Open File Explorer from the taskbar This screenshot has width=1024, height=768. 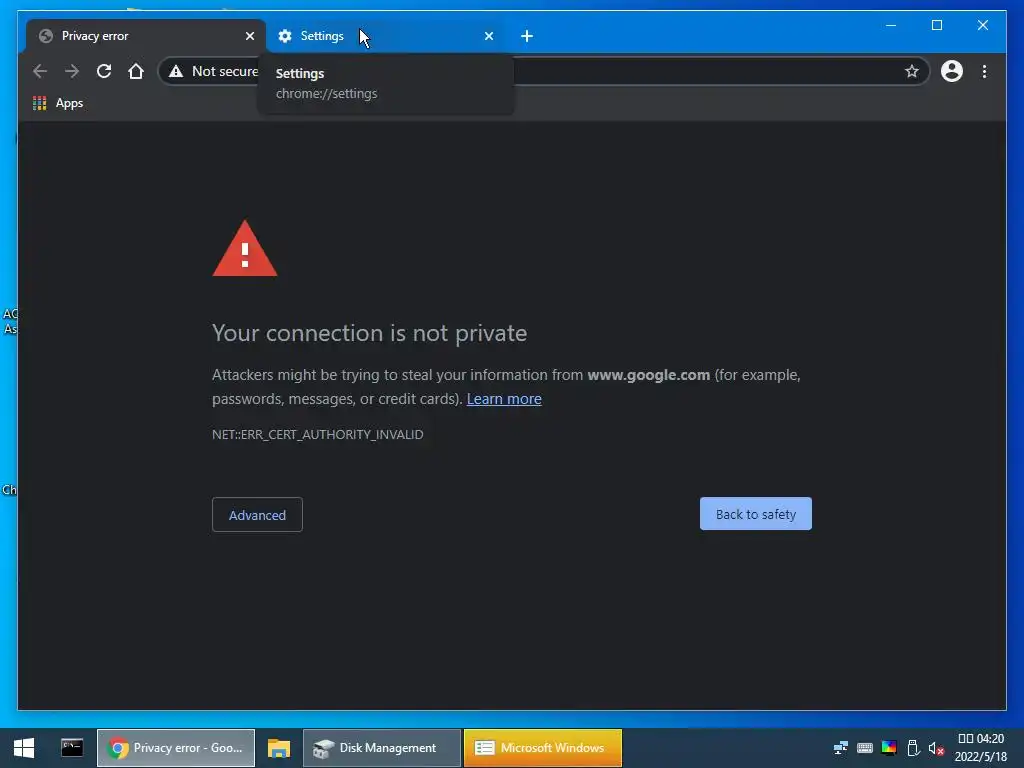(279, 748)
